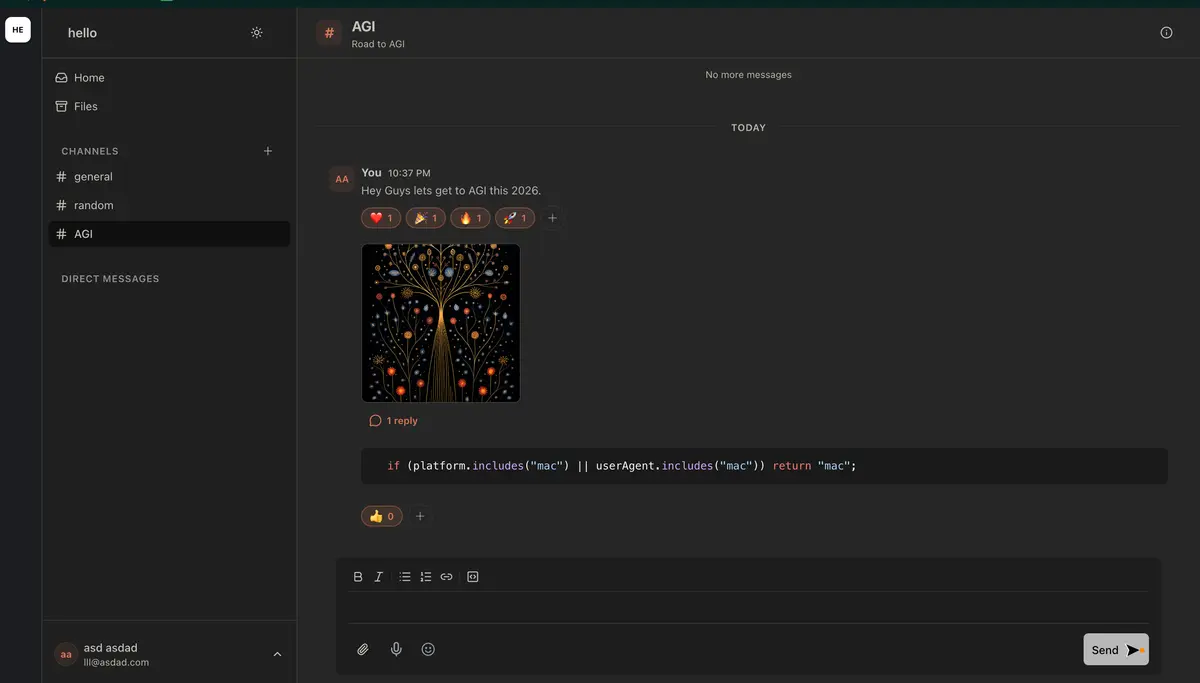Add a new channel with the plus button
Screen dimensions: 1200x683
tap(267, 150)
